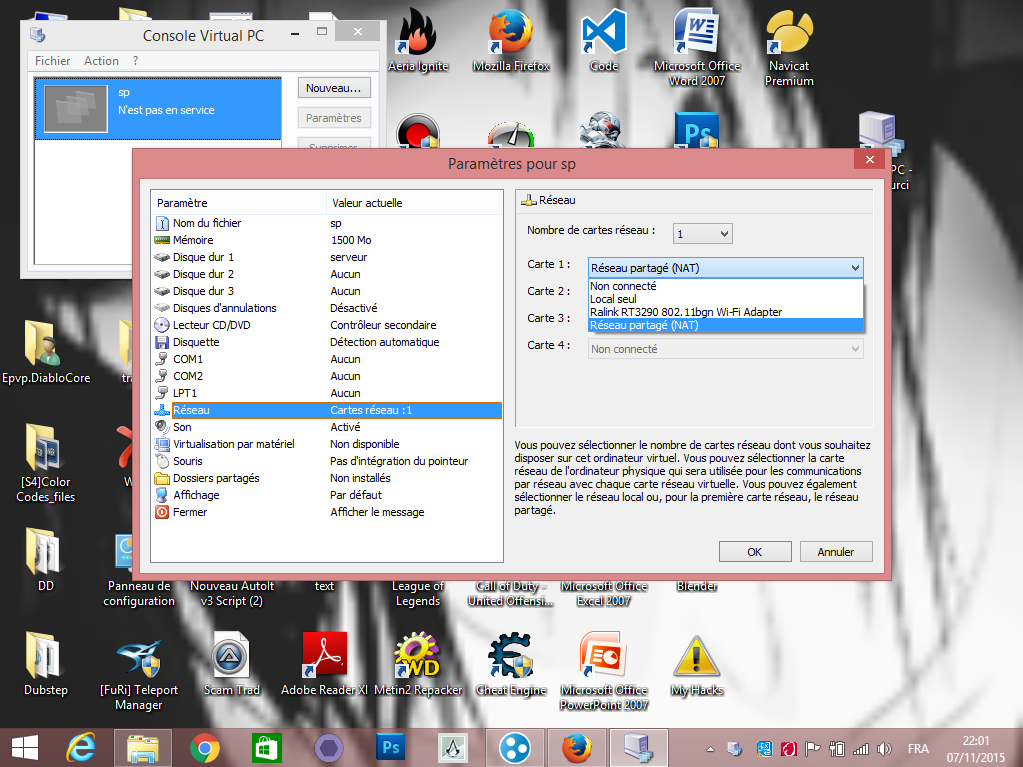Open Epvp.DiabloCore folder
This screenshot has width=1023, height=767.
pos(46,352)
